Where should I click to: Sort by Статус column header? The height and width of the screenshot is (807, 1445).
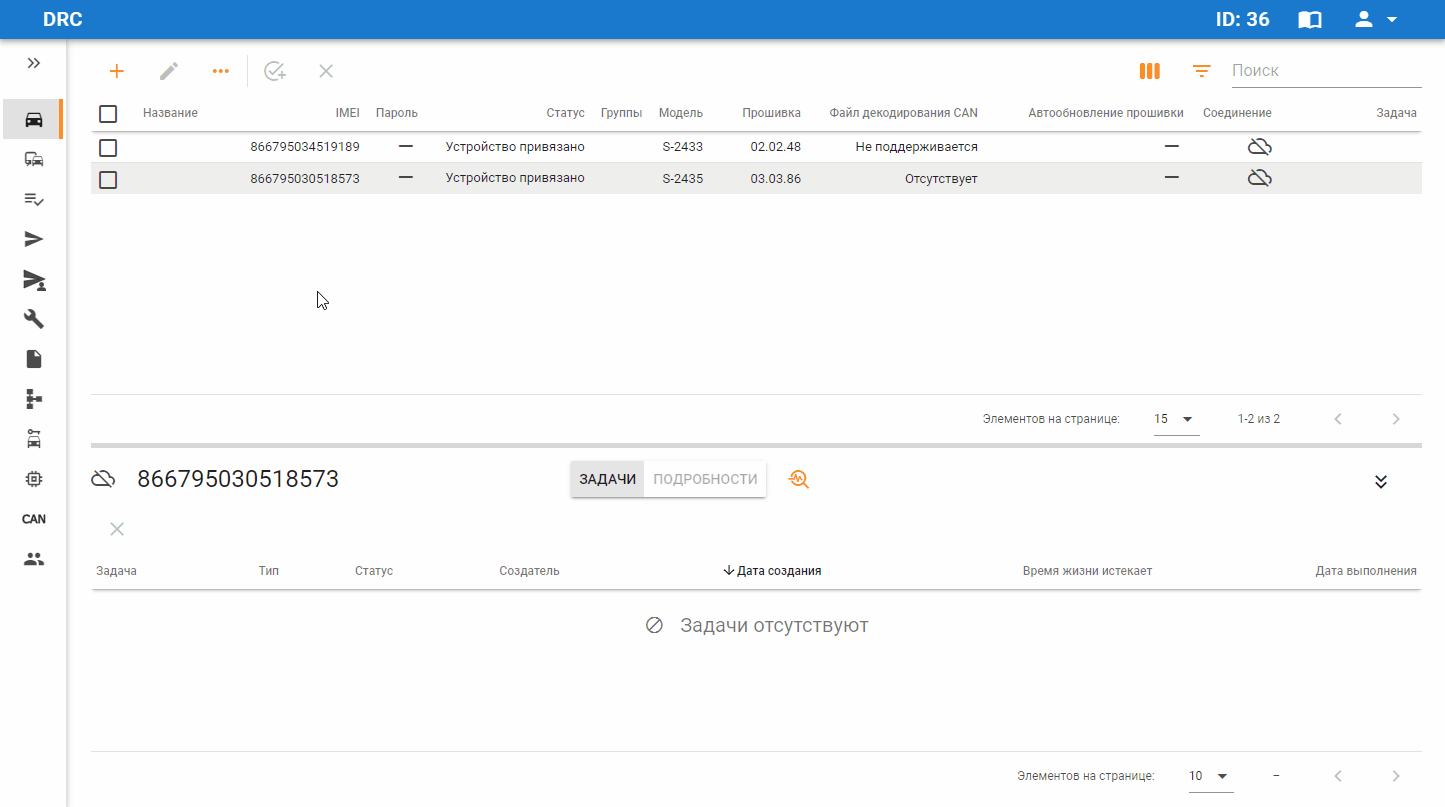pos(565,113)
